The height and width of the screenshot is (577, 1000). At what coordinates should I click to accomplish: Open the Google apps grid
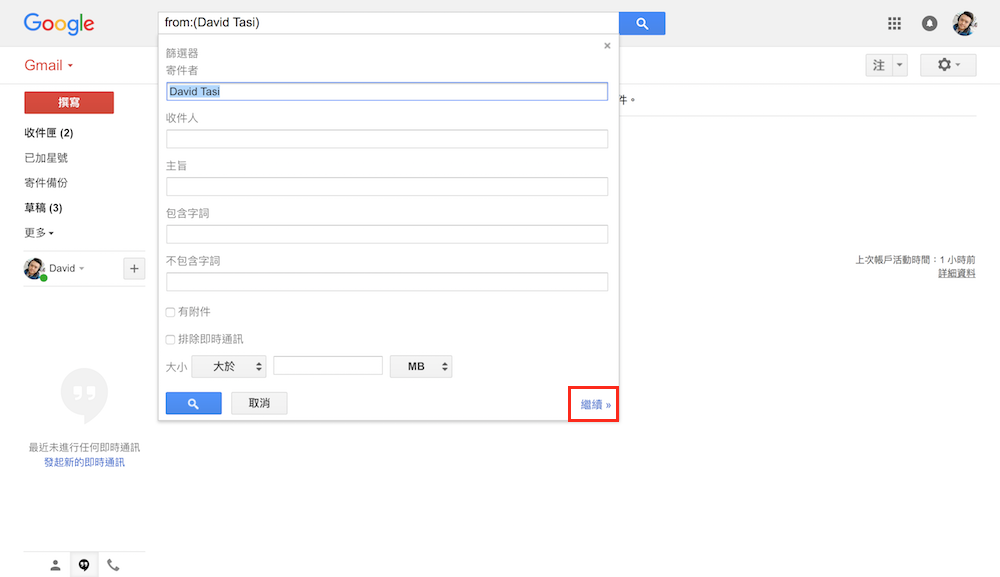coord(894,23)
